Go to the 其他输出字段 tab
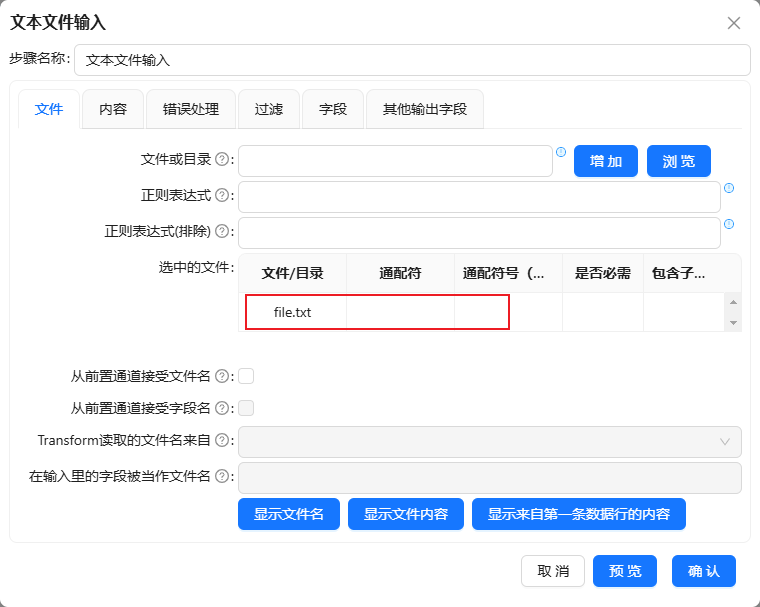Screen dimensions: 760x607 [425, 109]
